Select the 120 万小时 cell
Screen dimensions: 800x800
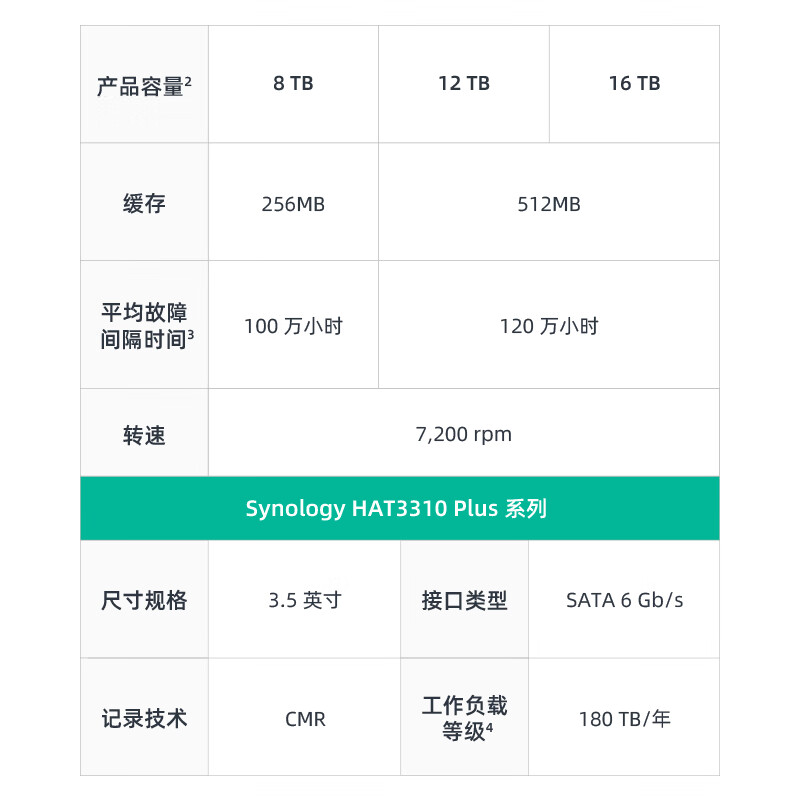(x=549, y=326)
